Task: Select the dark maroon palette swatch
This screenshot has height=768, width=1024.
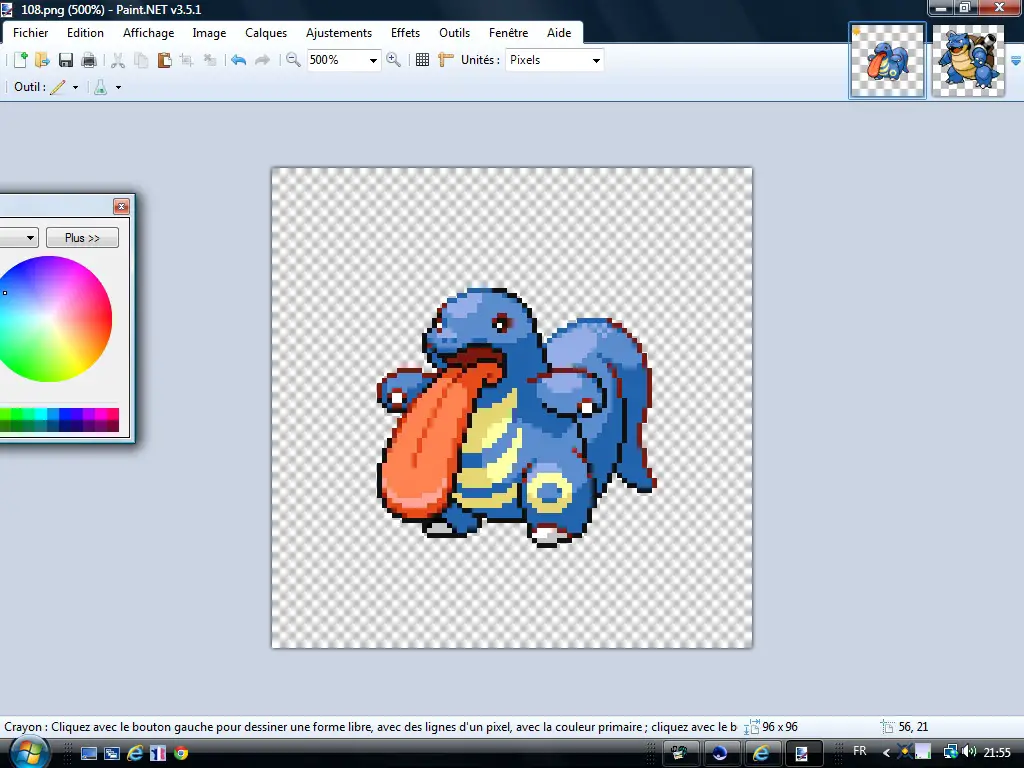Action: click(114, 426)
